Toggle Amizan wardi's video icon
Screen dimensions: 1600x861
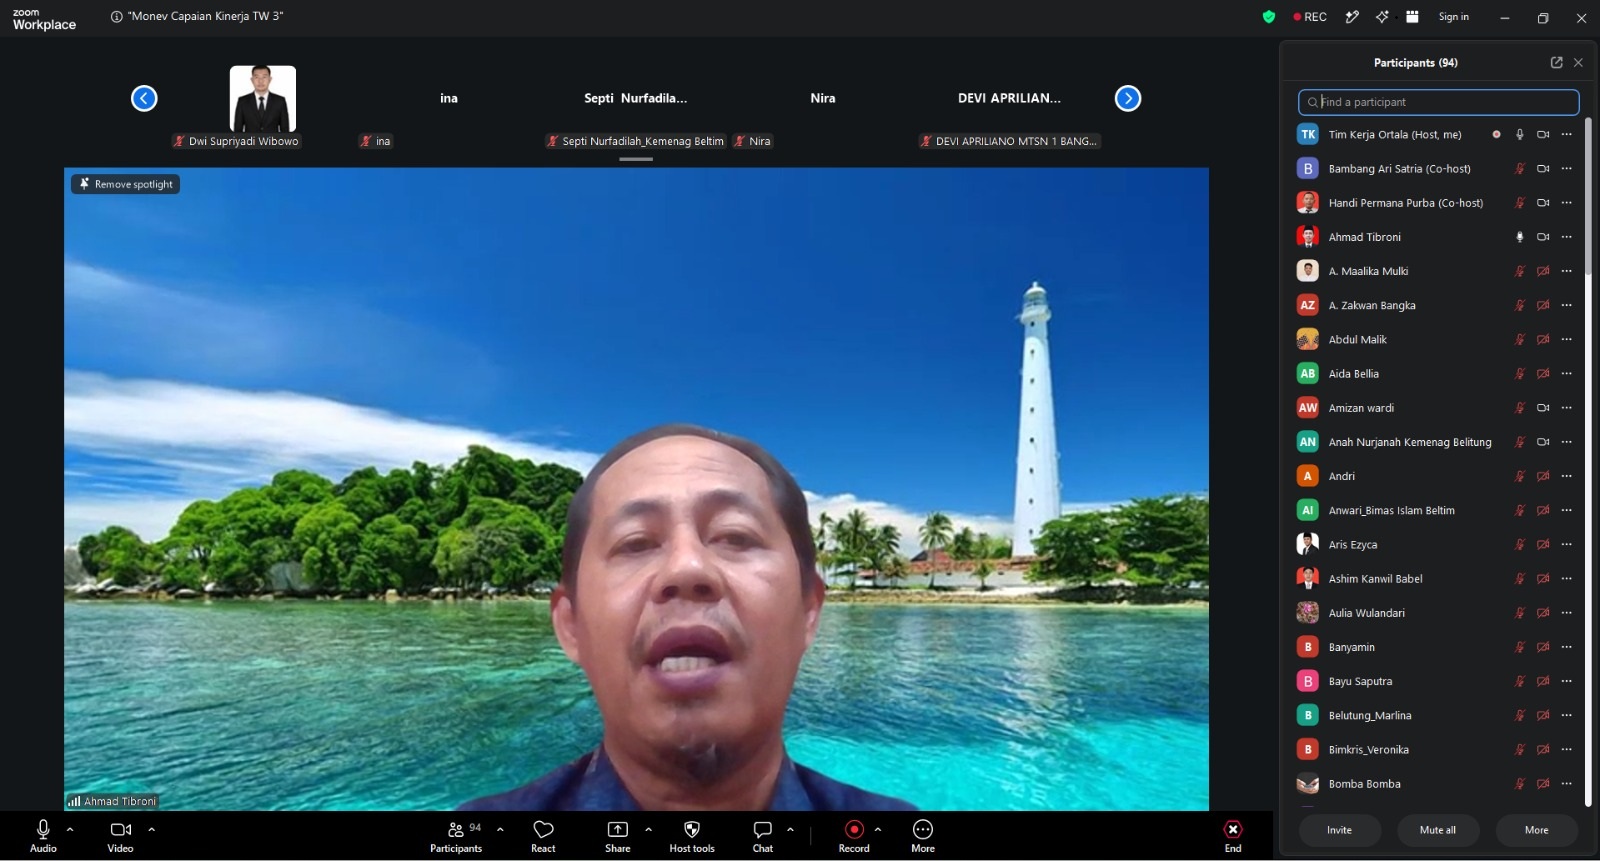(x=1543, y=408)
